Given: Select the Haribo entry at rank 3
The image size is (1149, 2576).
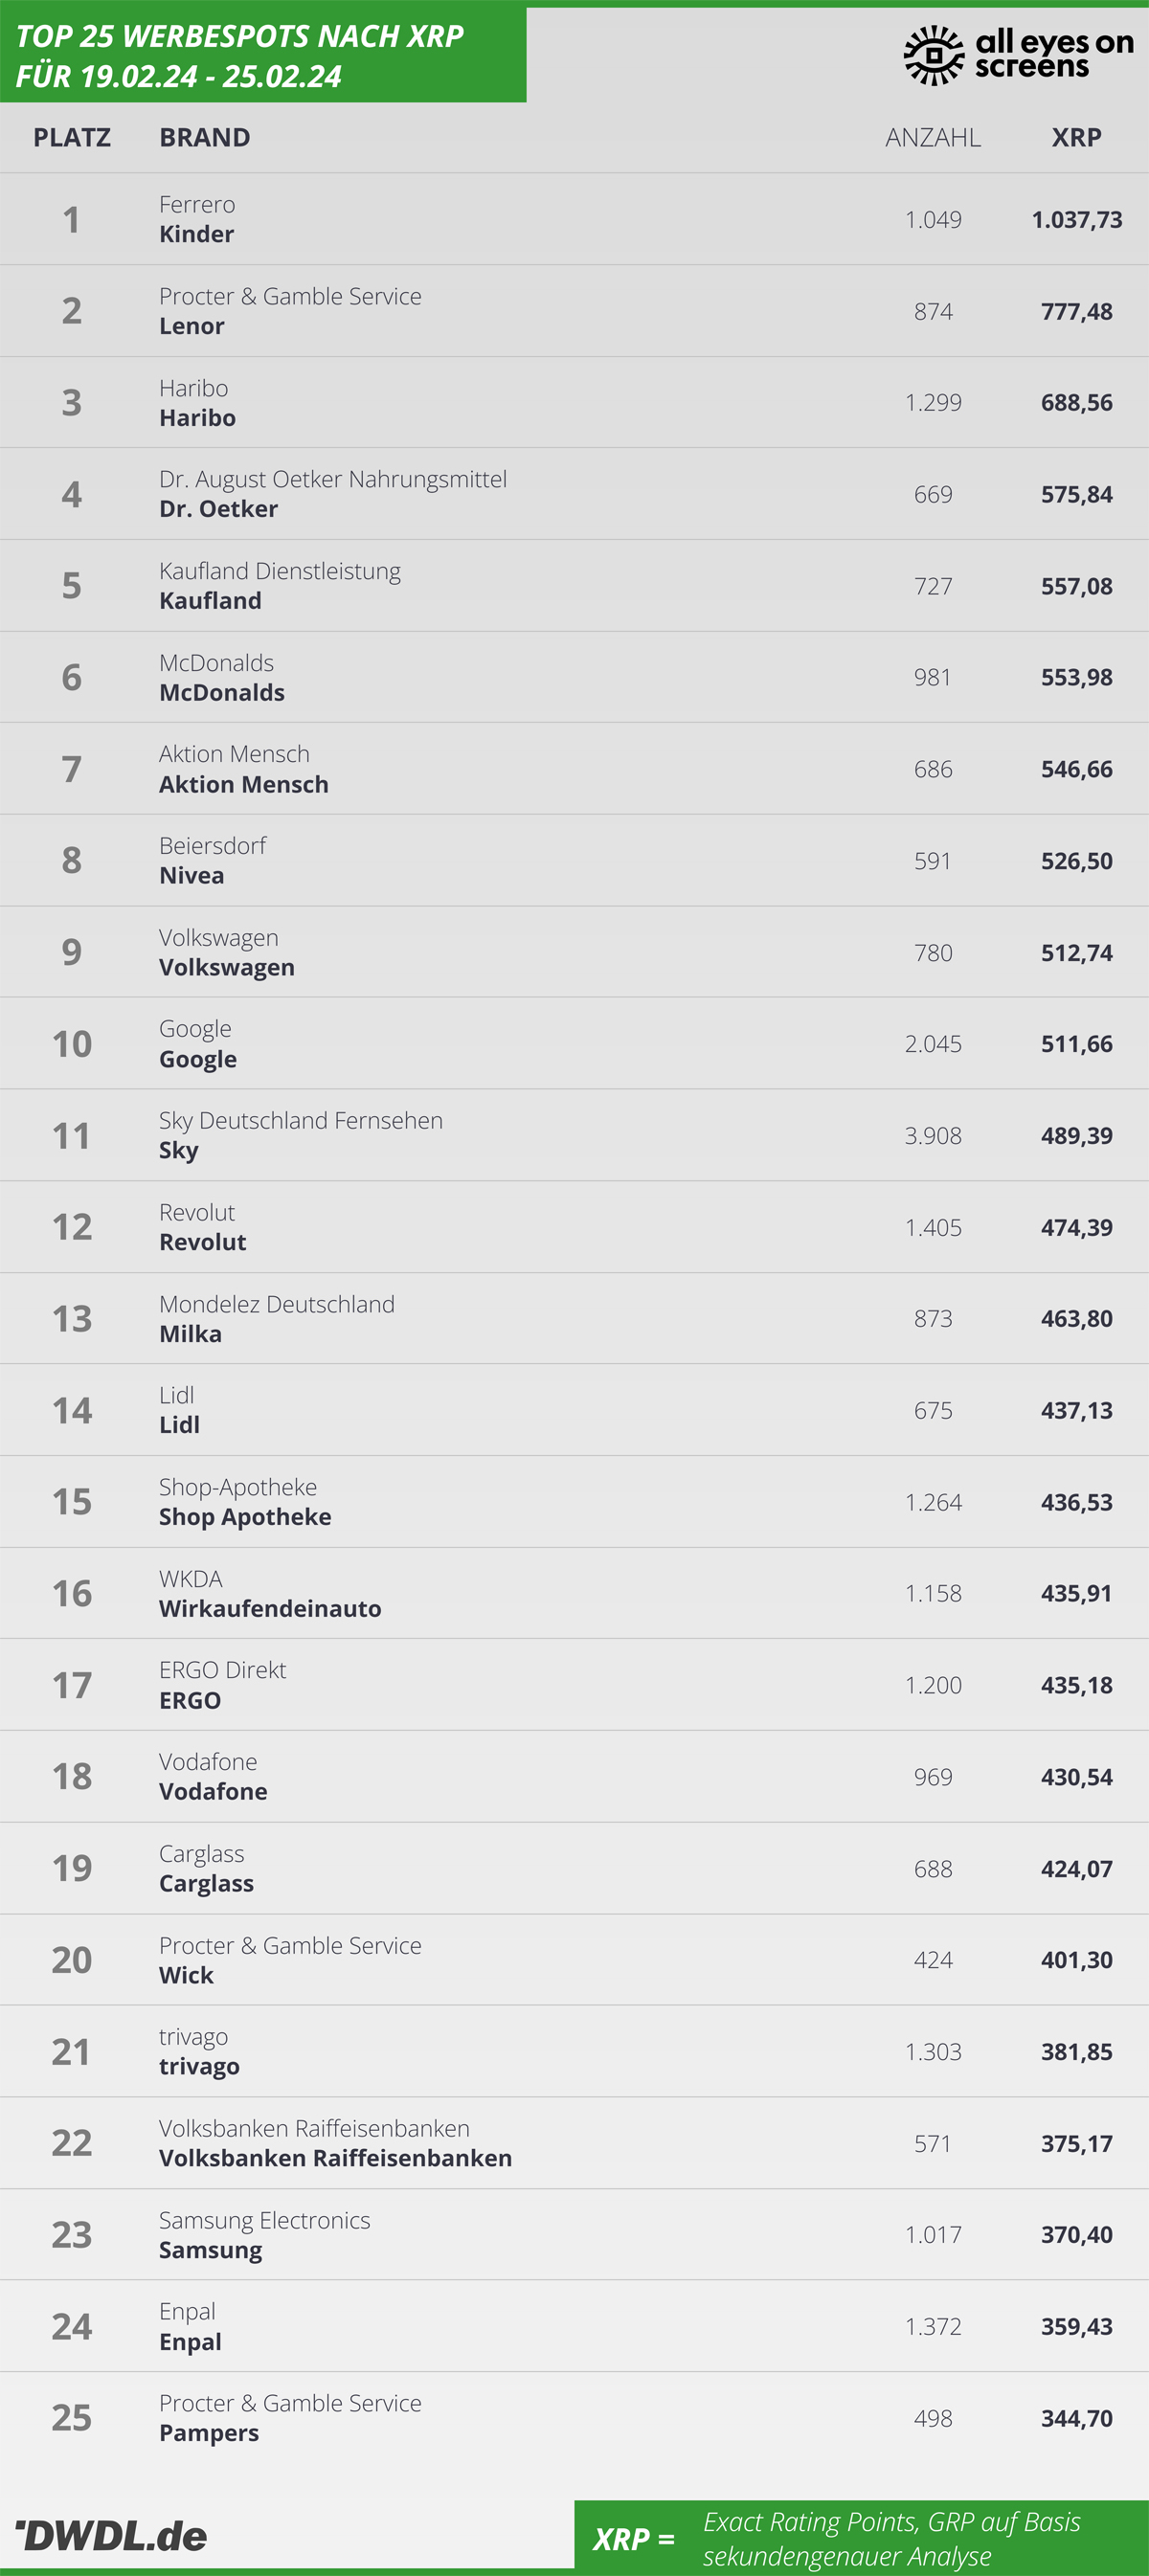Looking at the screenshot, I should [574, 402].
